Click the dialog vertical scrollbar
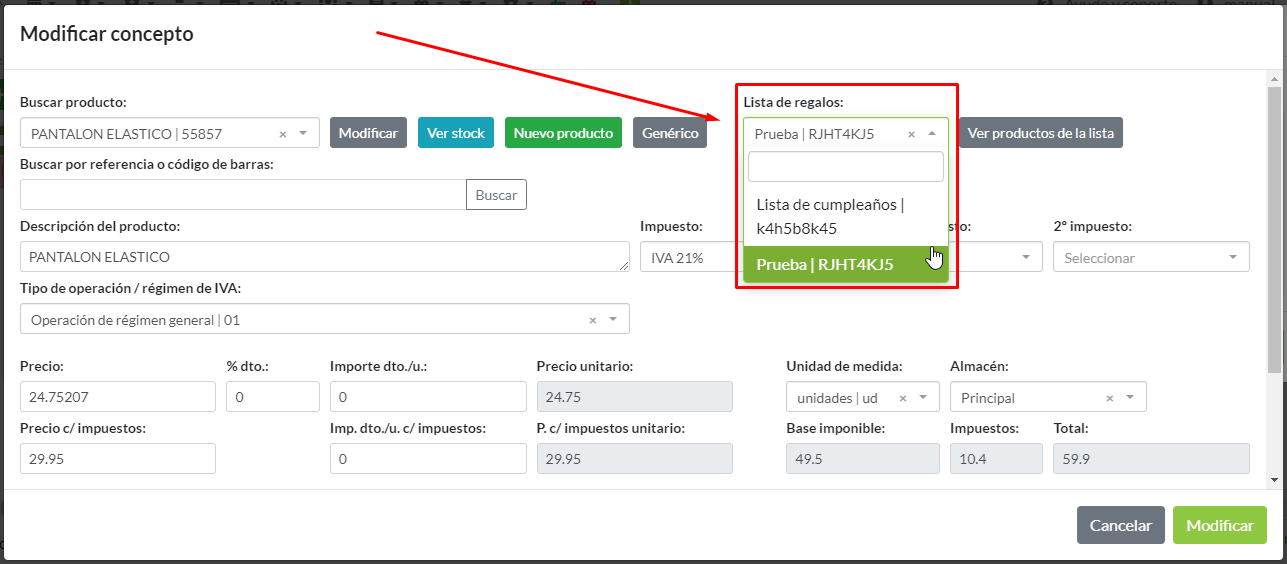 coord(1274,230)
